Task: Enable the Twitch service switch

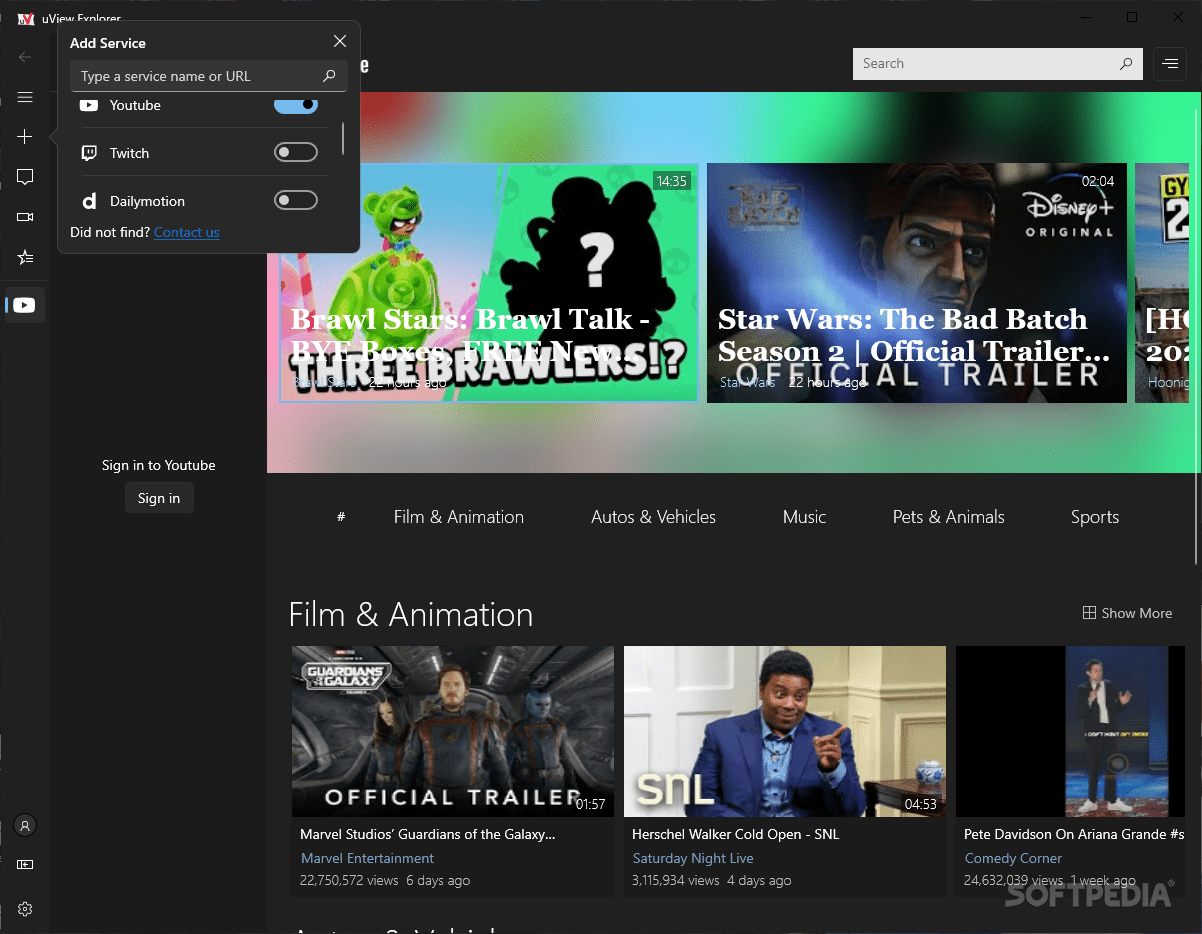Action: tap(296, 152)
